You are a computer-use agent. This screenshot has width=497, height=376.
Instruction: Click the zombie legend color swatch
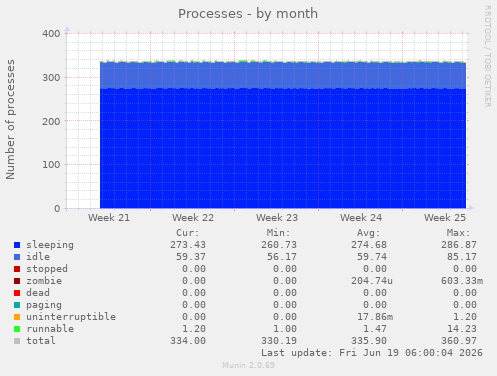[x=17, y=281]
